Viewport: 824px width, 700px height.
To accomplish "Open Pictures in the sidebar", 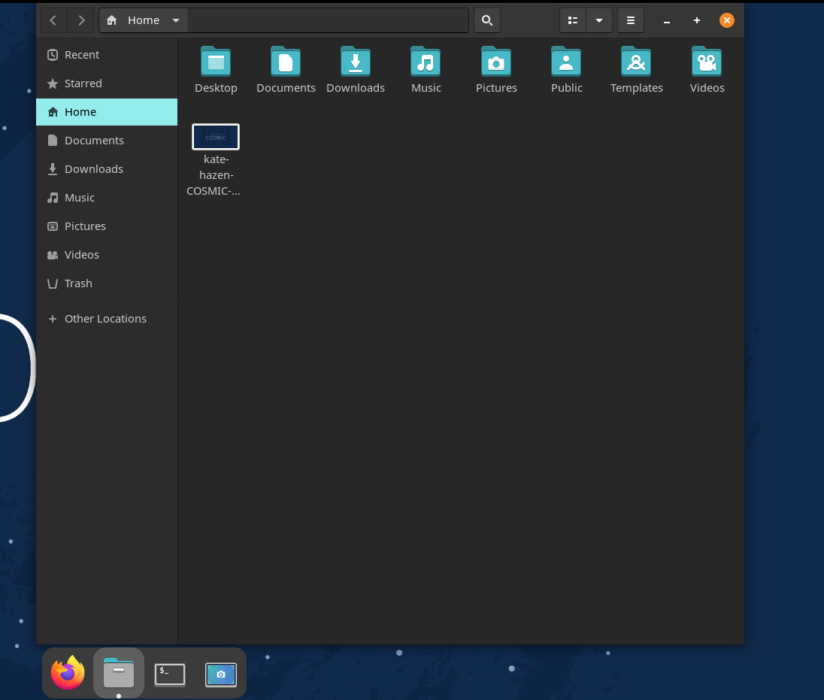I will (107, 226).
